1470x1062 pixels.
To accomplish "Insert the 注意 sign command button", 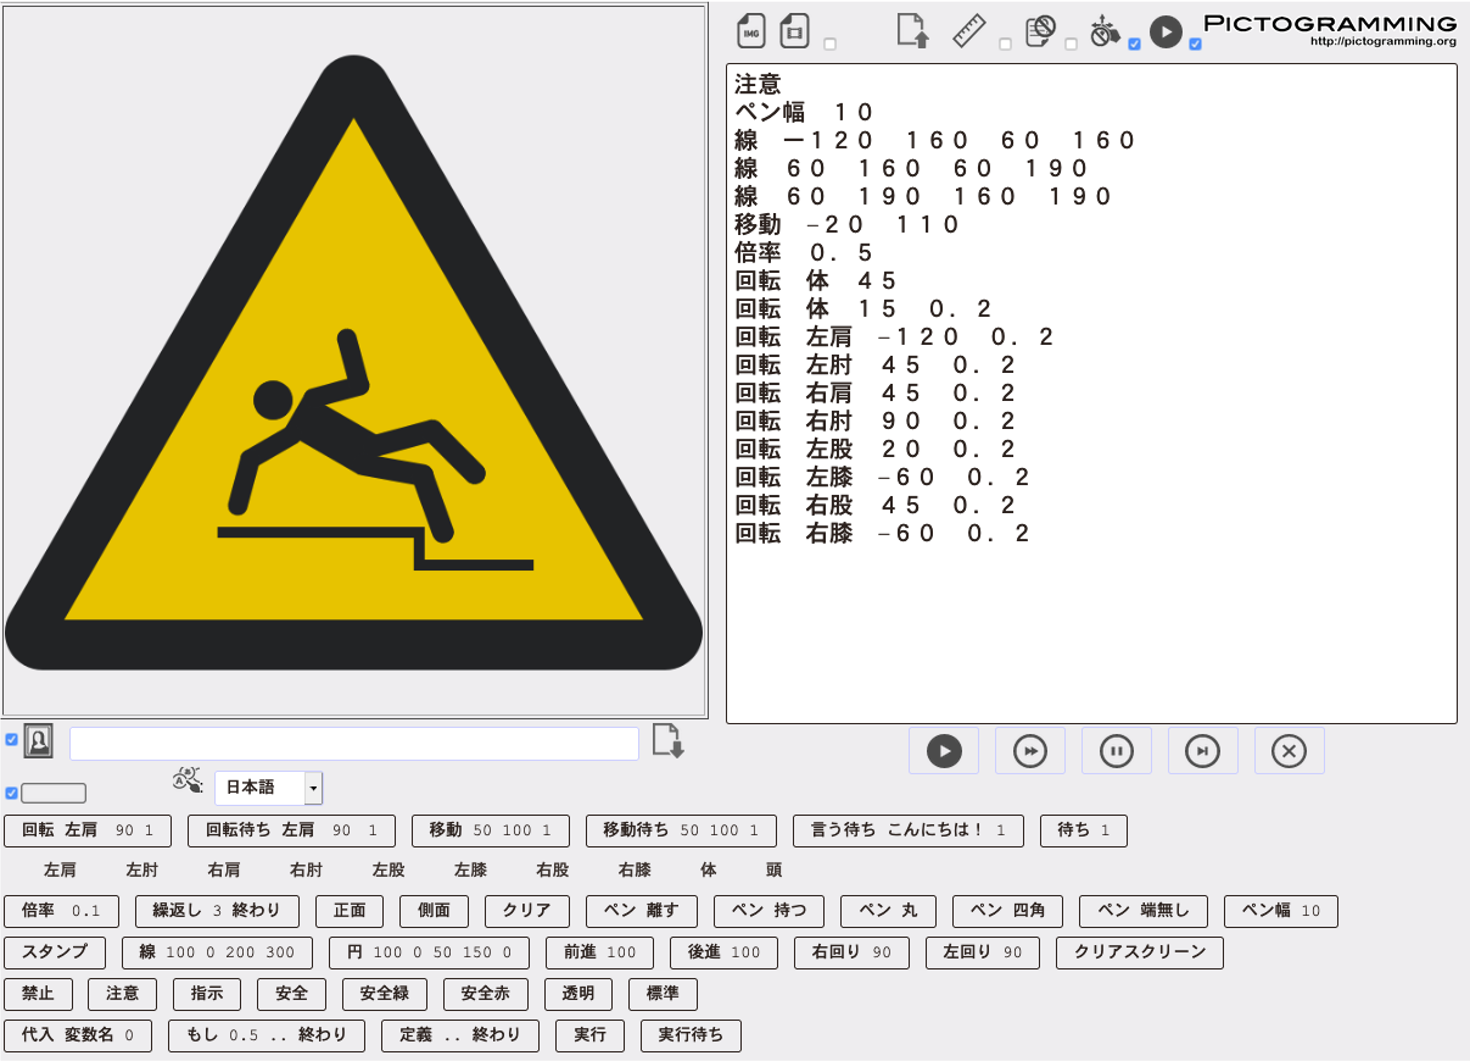I will [x=122, y=993].
